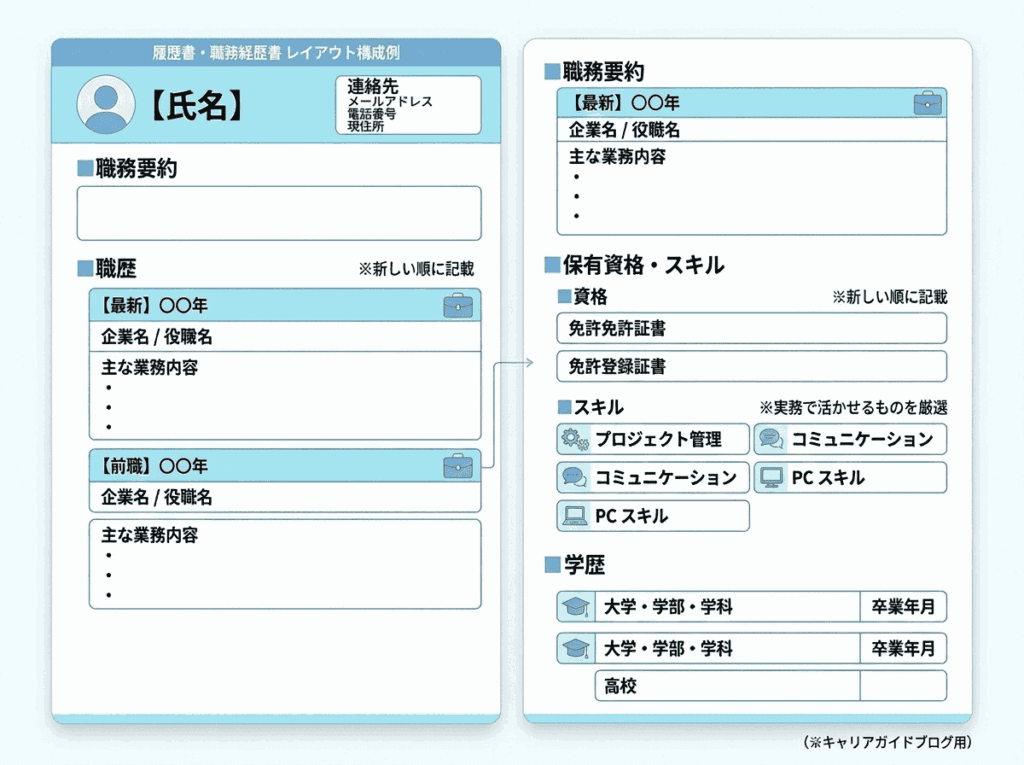Select the プロジェクト管理 skill label

pyautogui.click(x=658, y=439)
